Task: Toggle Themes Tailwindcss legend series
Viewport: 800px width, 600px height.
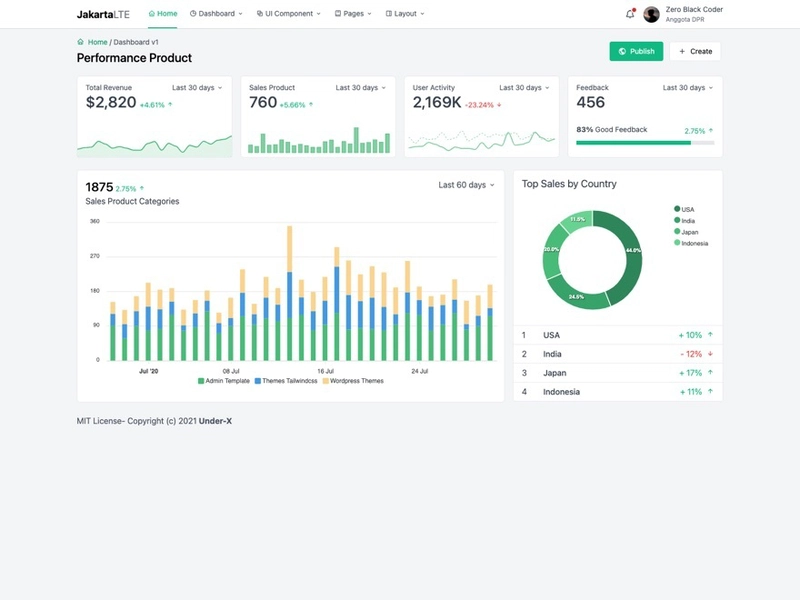Action: [x=286, y=381]
